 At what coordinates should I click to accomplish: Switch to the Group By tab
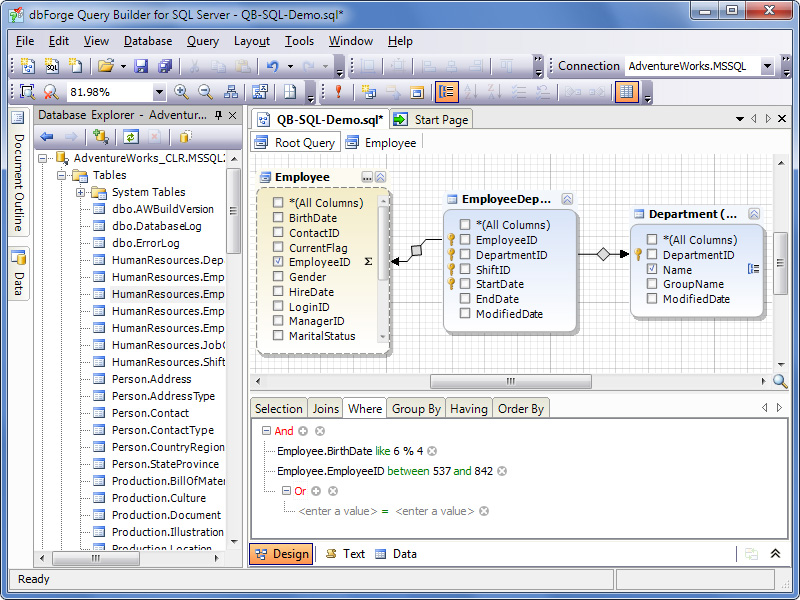tap(416, 409)
